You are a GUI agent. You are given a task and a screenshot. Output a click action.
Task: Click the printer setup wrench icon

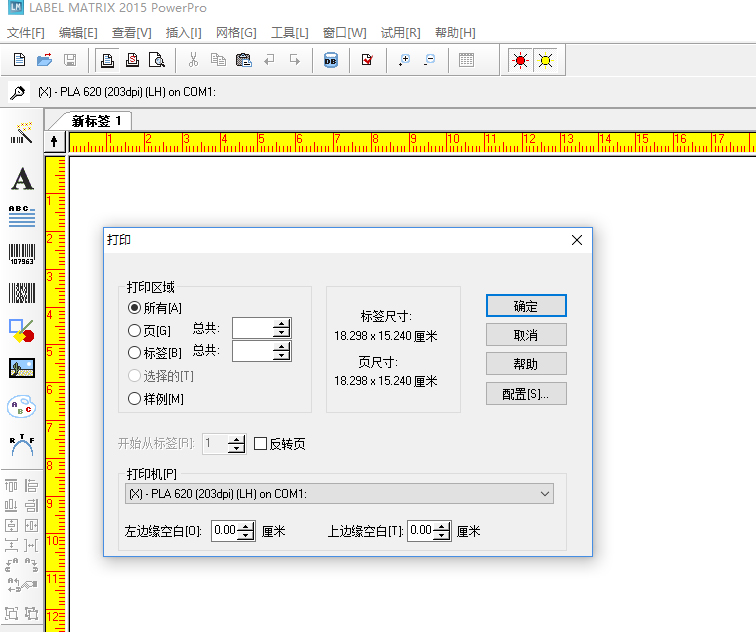(x=18, y=92)
